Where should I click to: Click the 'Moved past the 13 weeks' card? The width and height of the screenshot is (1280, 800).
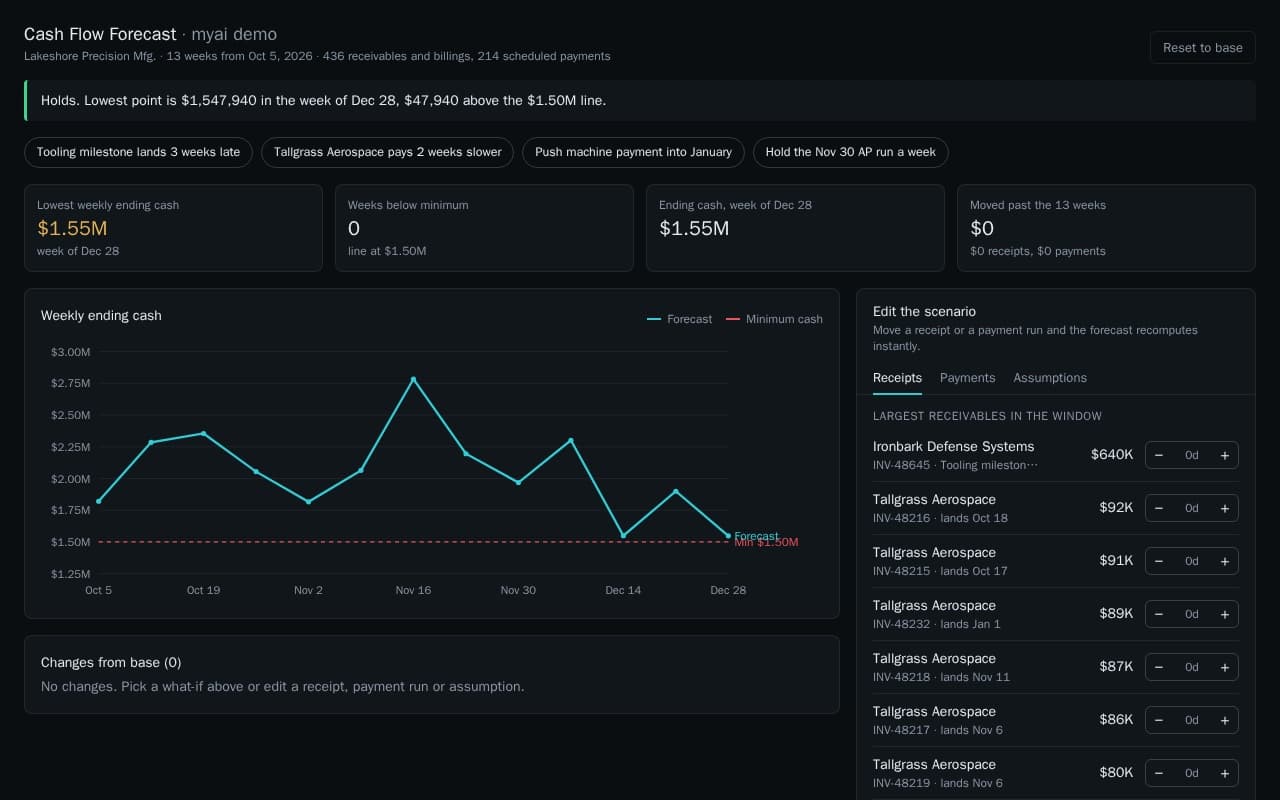[1106, 228]
